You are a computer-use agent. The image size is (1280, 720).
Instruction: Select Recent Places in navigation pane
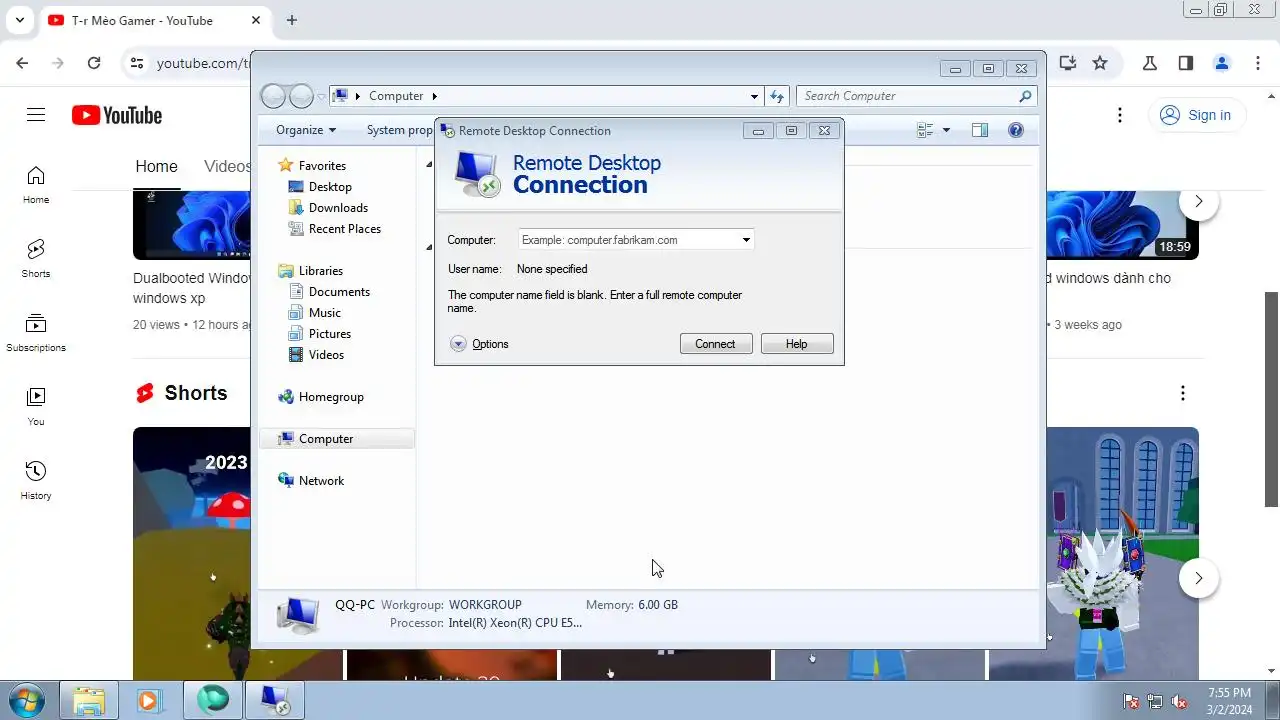[x=344, y=229]
